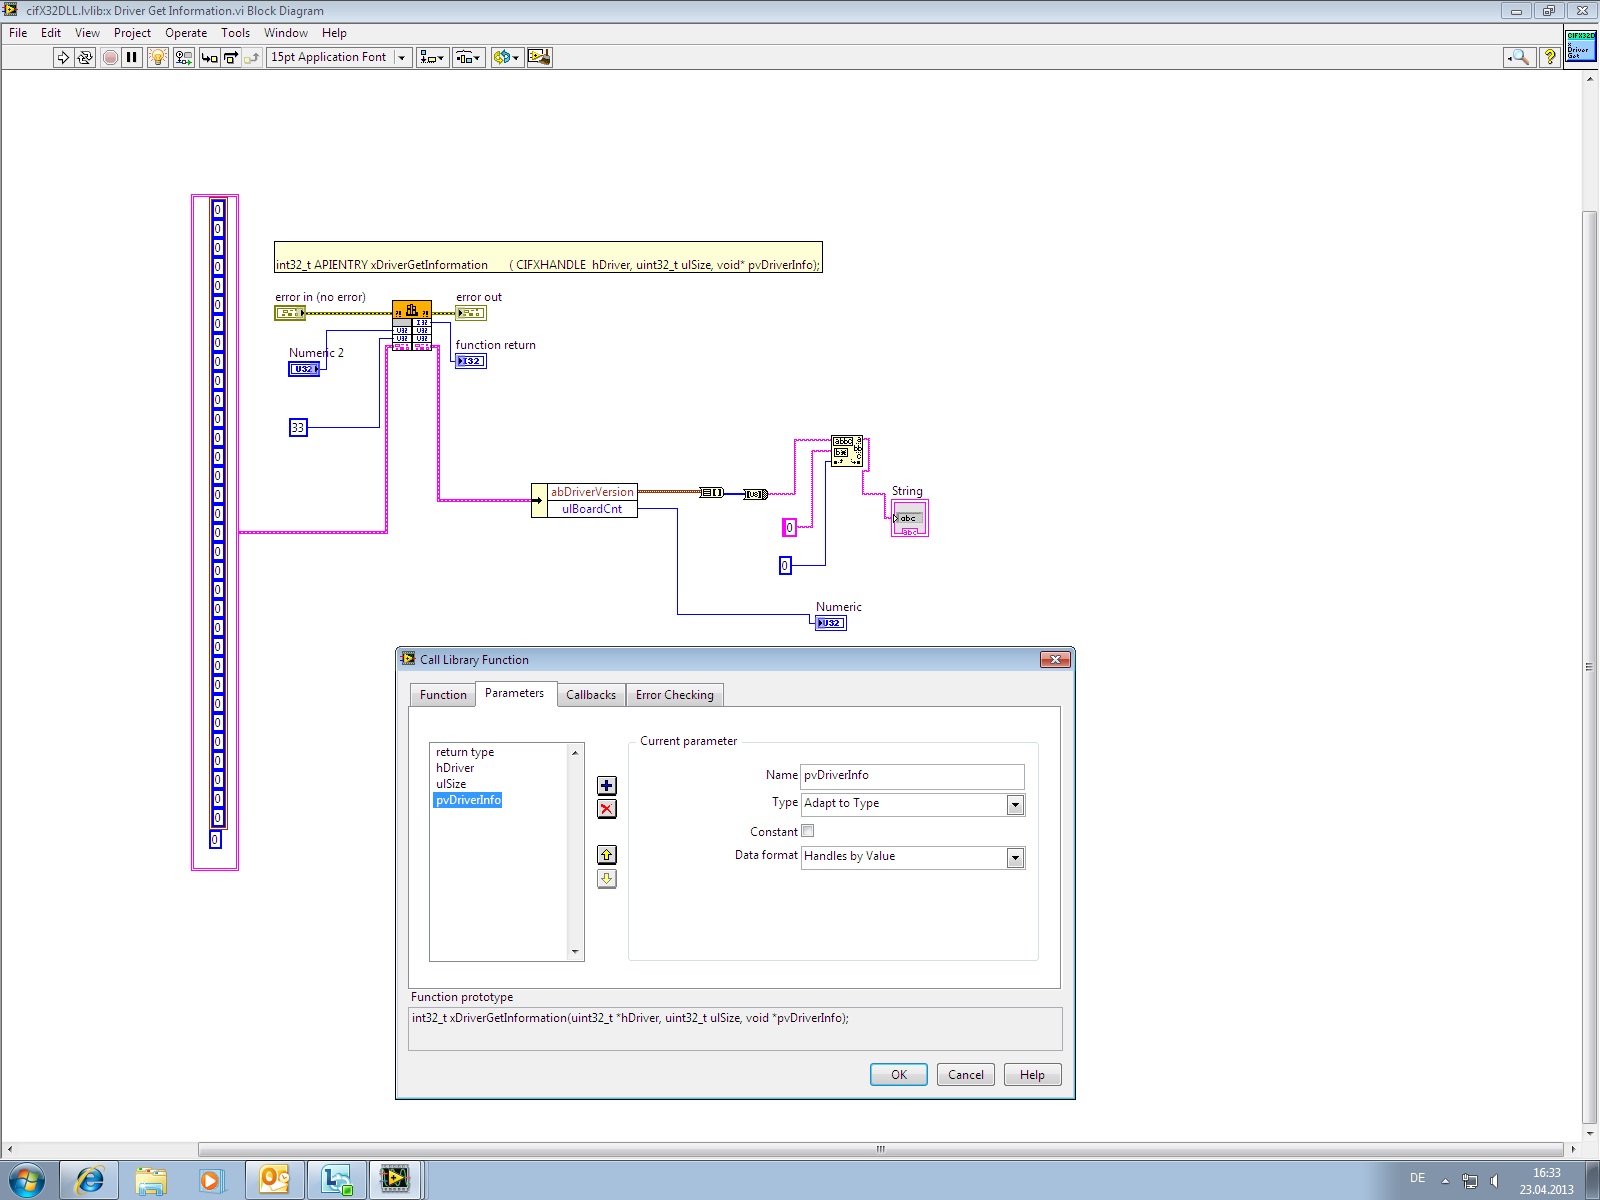Click the Clean Up Diagram icon
The height and width of the screenshot is (1200, 1600).
539,58
